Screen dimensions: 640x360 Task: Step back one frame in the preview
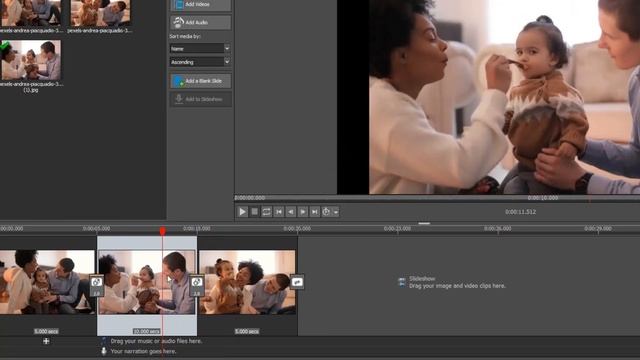point(291,212)
